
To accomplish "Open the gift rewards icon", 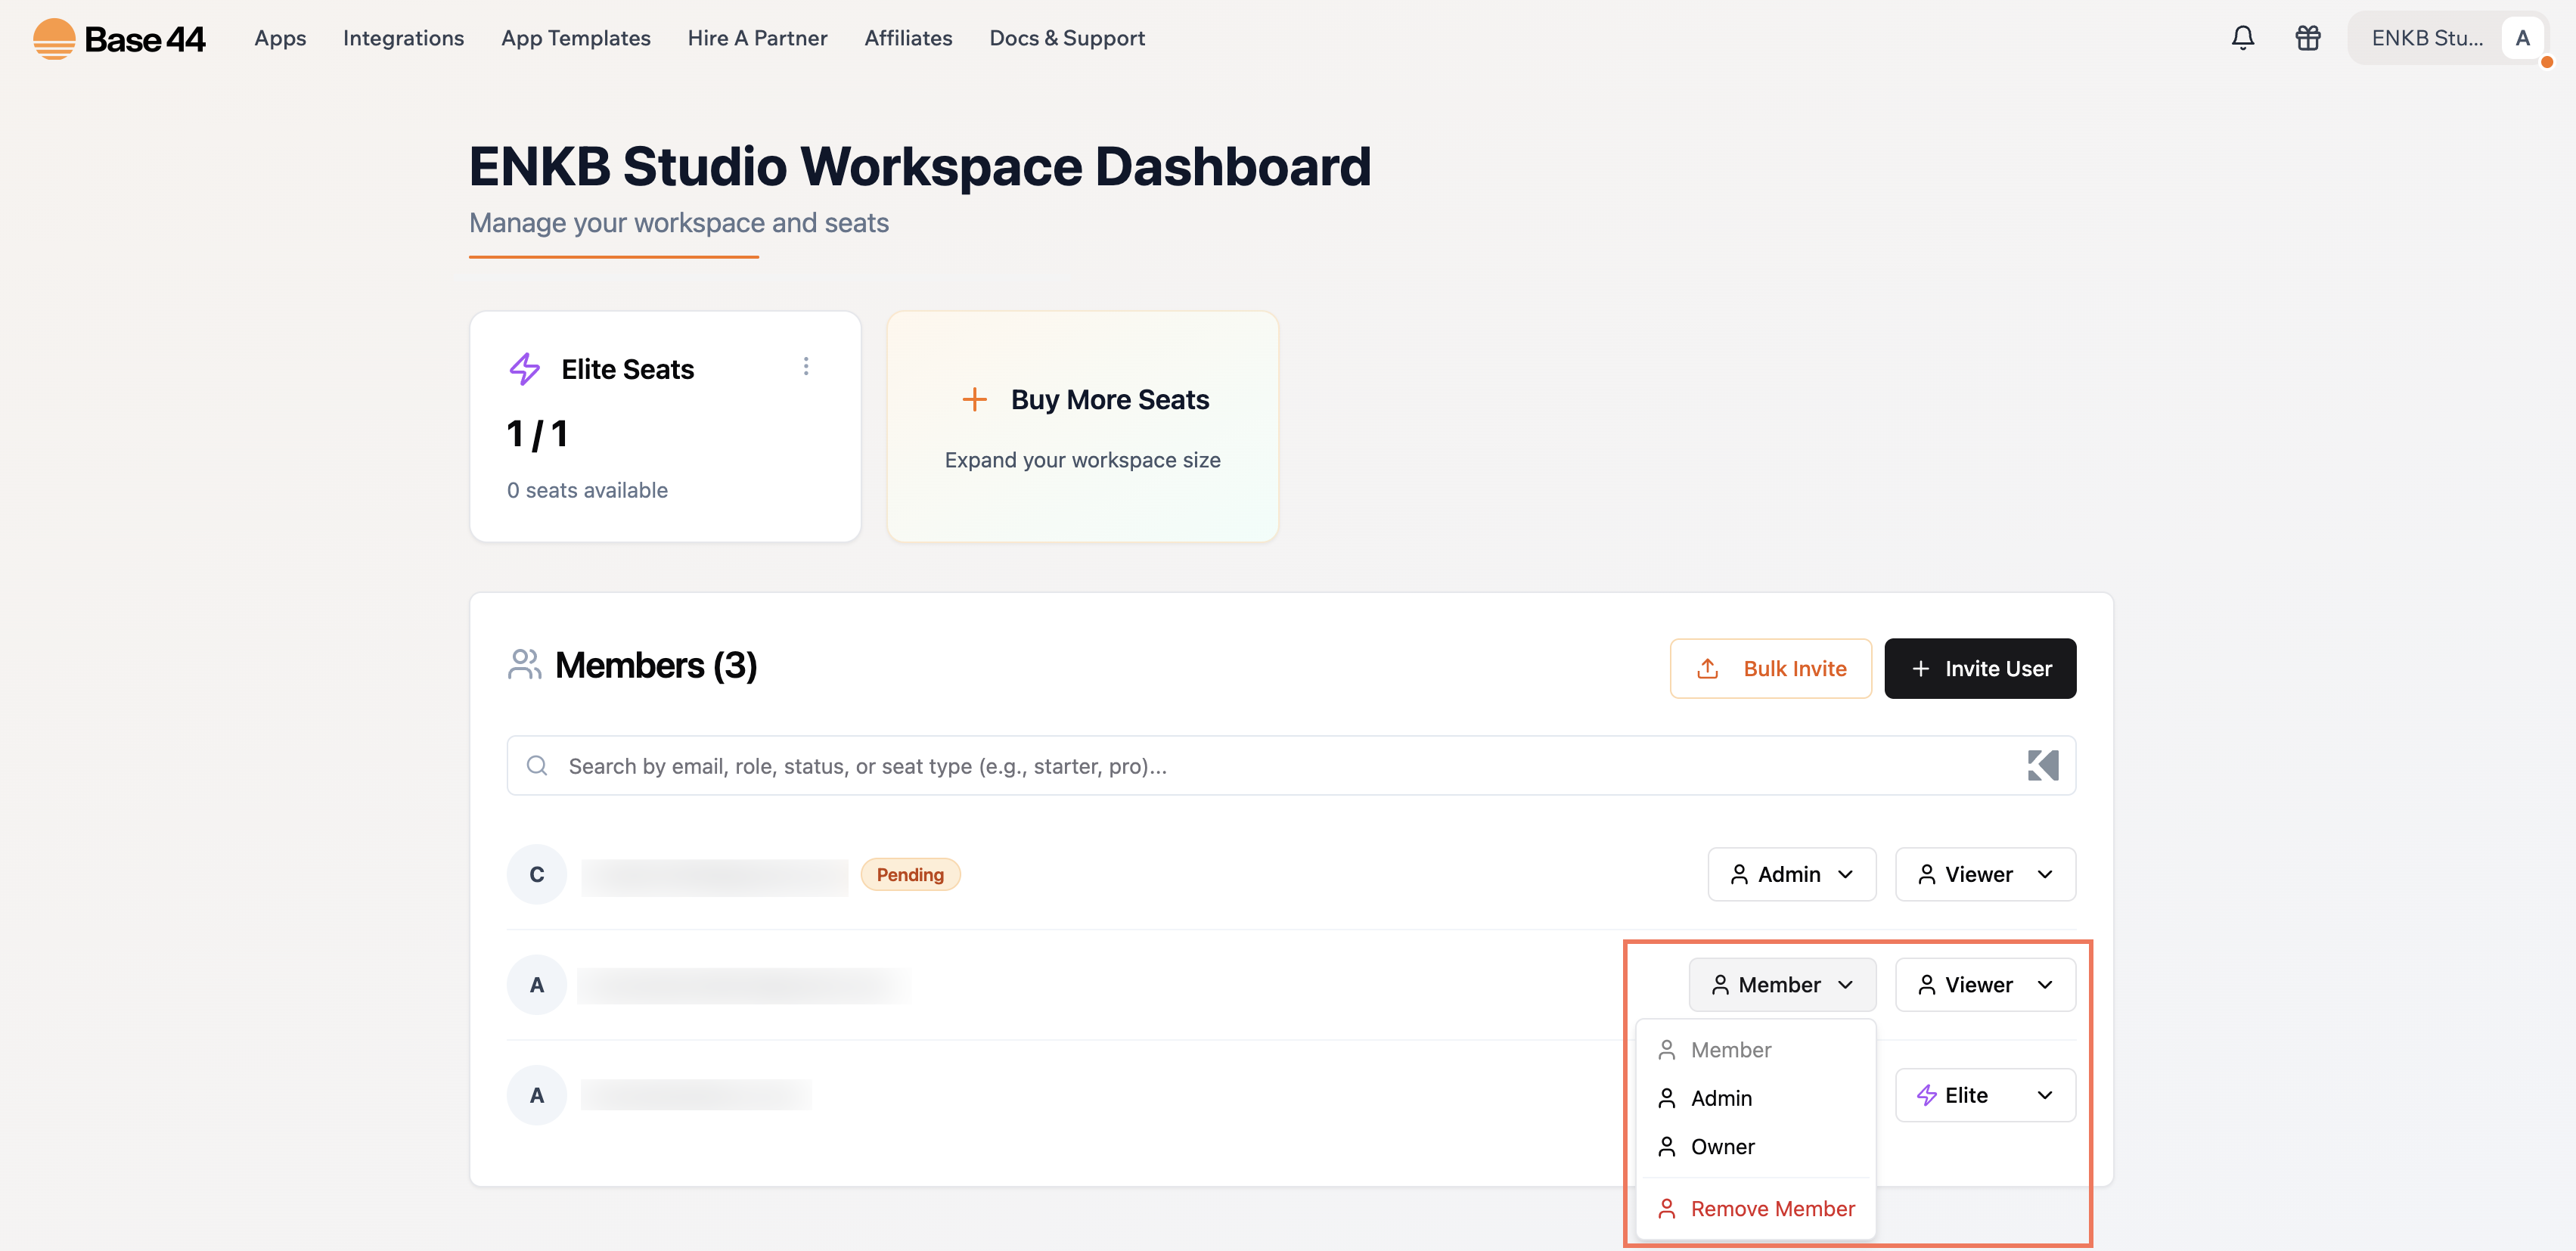I will [2307, 38].
